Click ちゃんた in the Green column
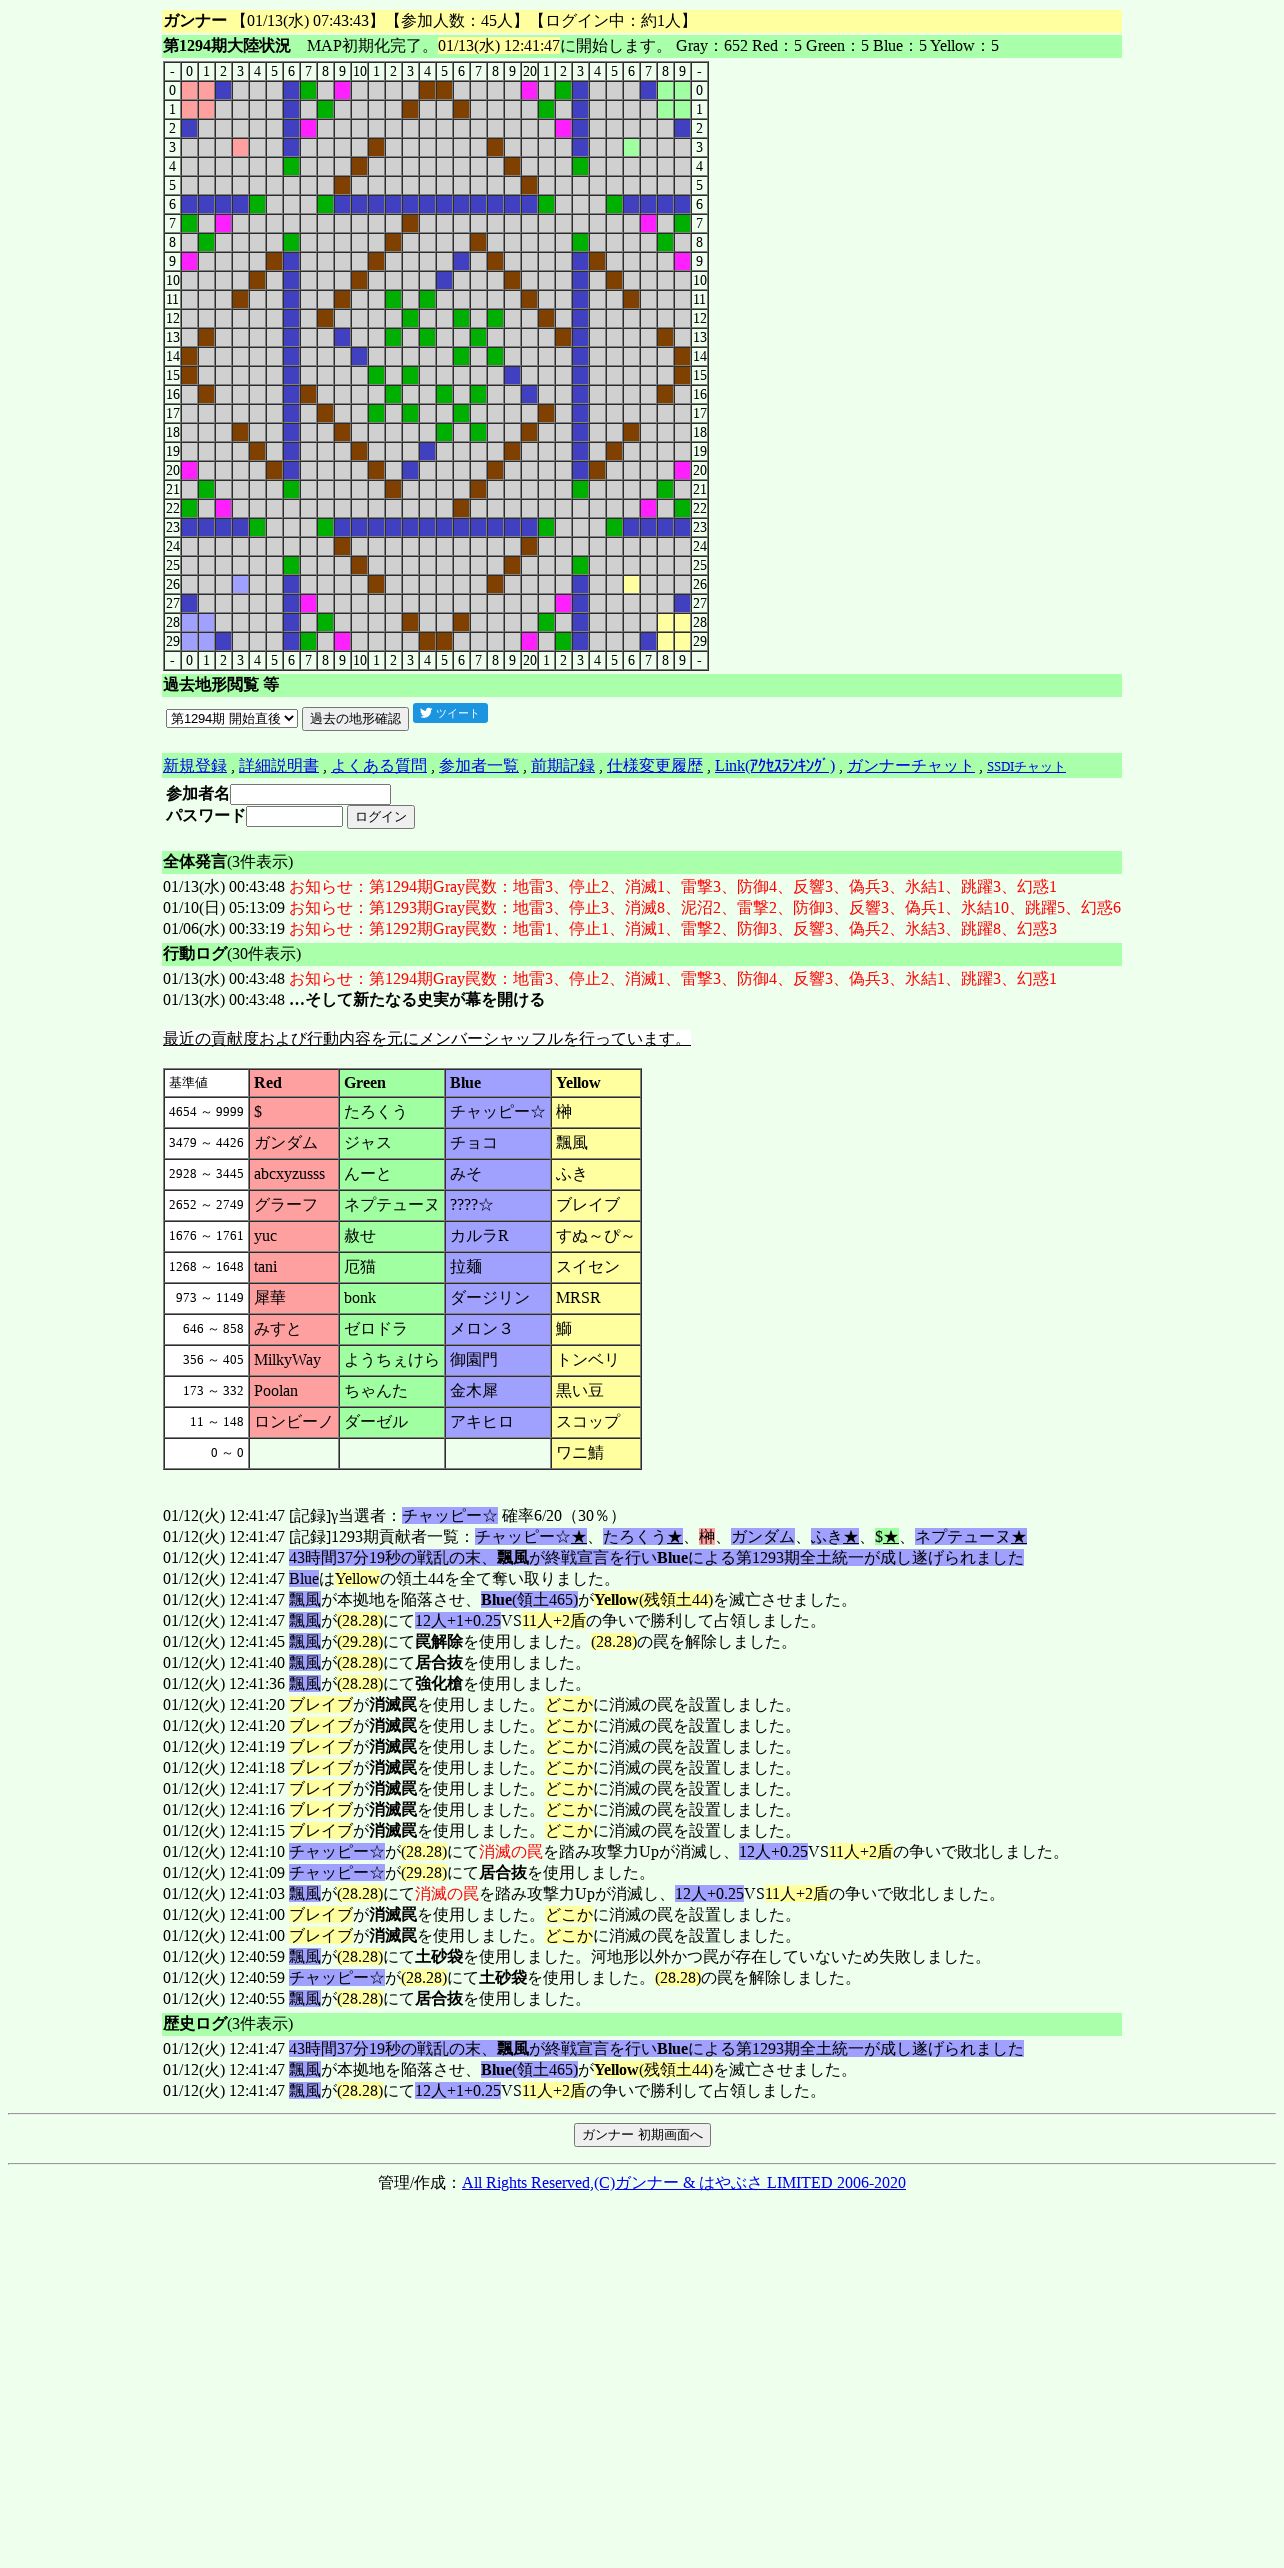 tap(392, 1391)
